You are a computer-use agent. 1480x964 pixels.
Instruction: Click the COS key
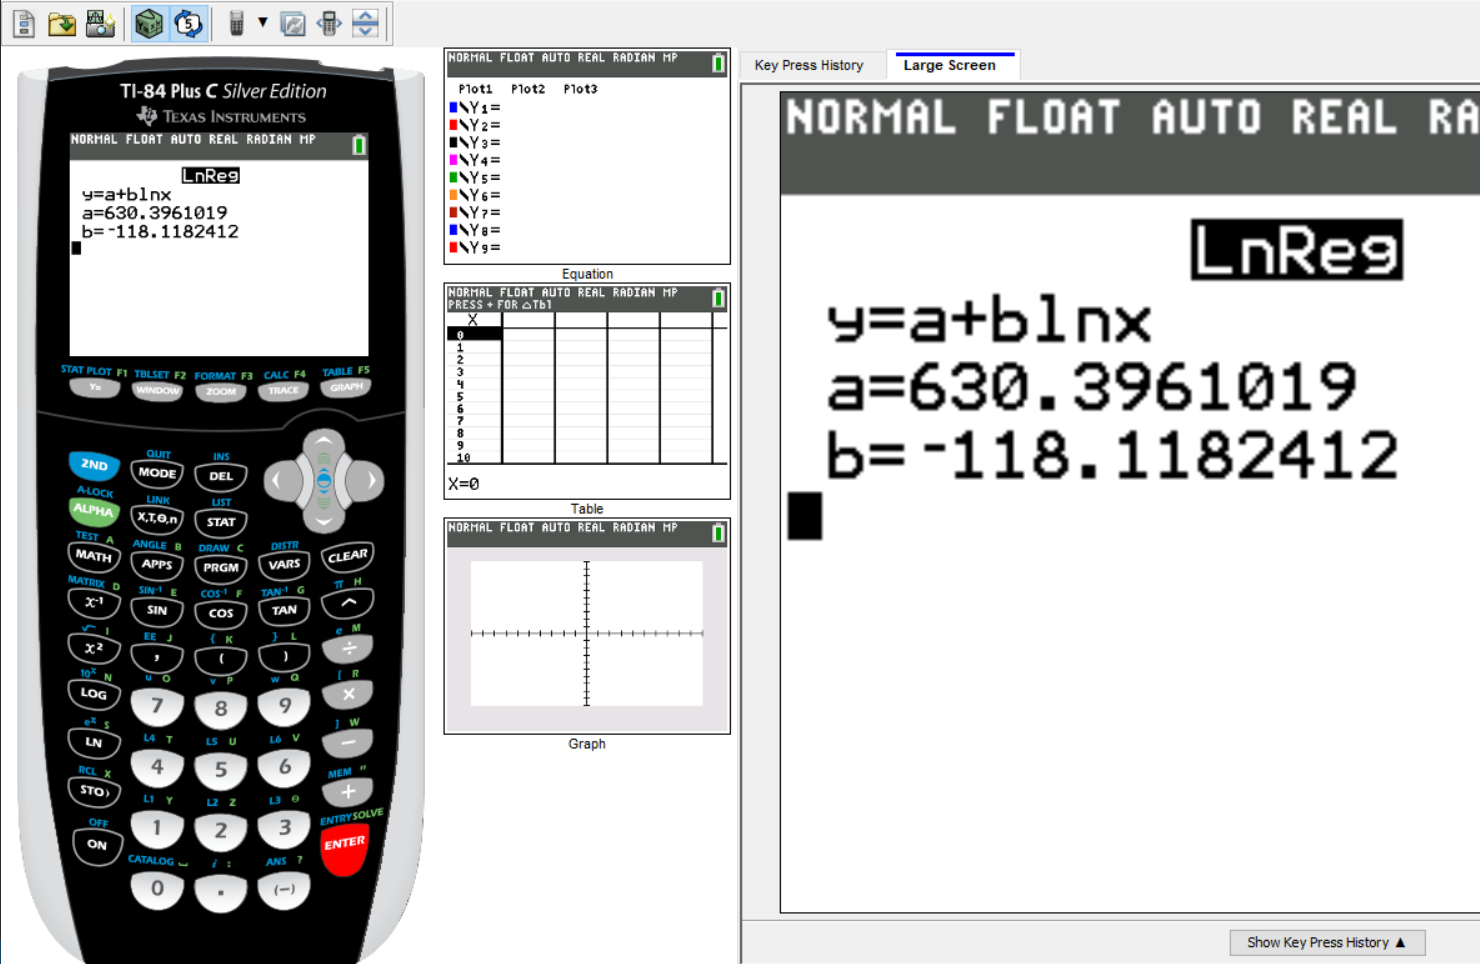pyautogui.click(x=221, y=613)
